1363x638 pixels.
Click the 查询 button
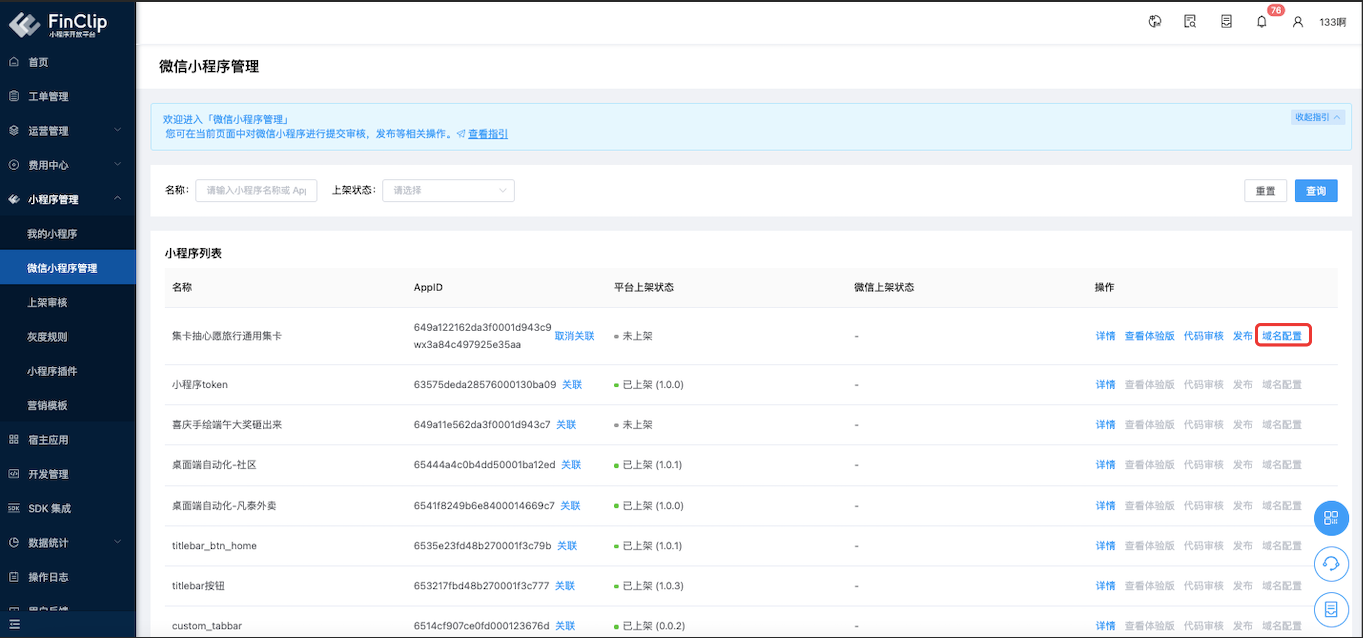1316,191
